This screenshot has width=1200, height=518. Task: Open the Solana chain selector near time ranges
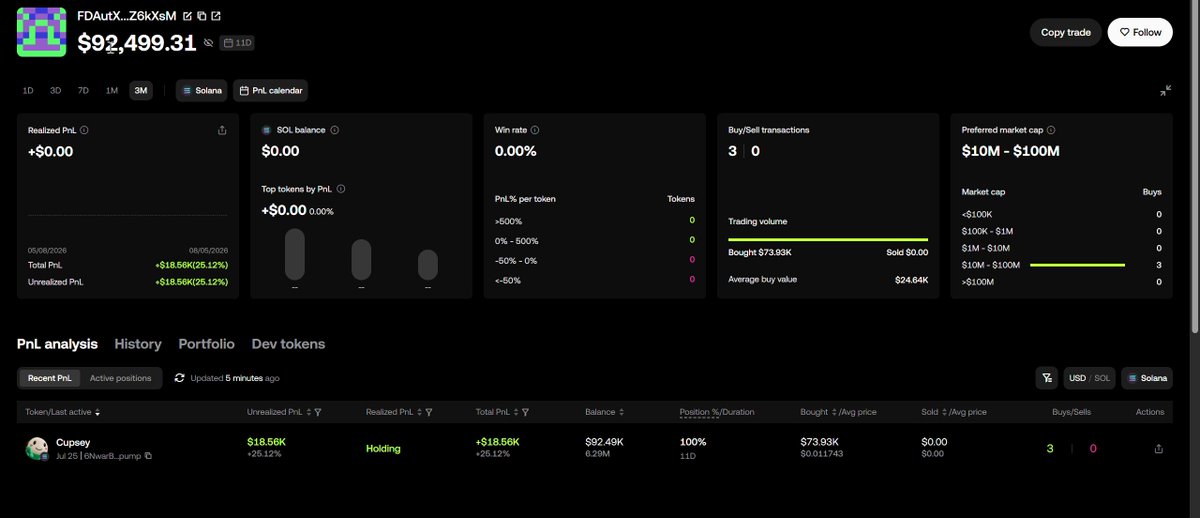[x=202, y=90]
